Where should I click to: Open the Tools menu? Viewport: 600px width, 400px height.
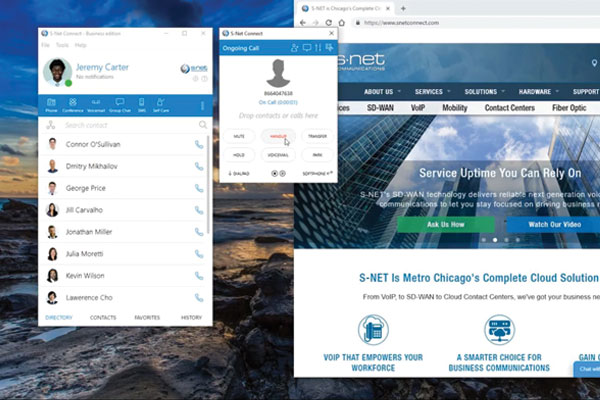62,45
